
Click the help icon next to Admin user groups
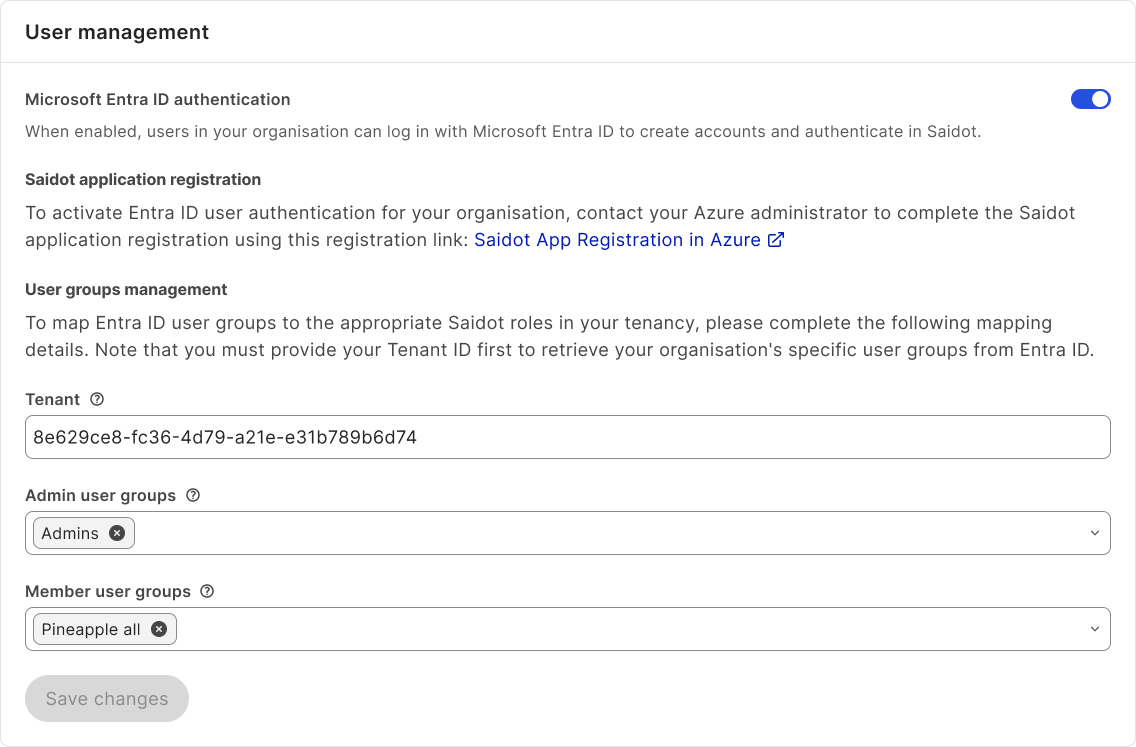(x=193, y=495)
